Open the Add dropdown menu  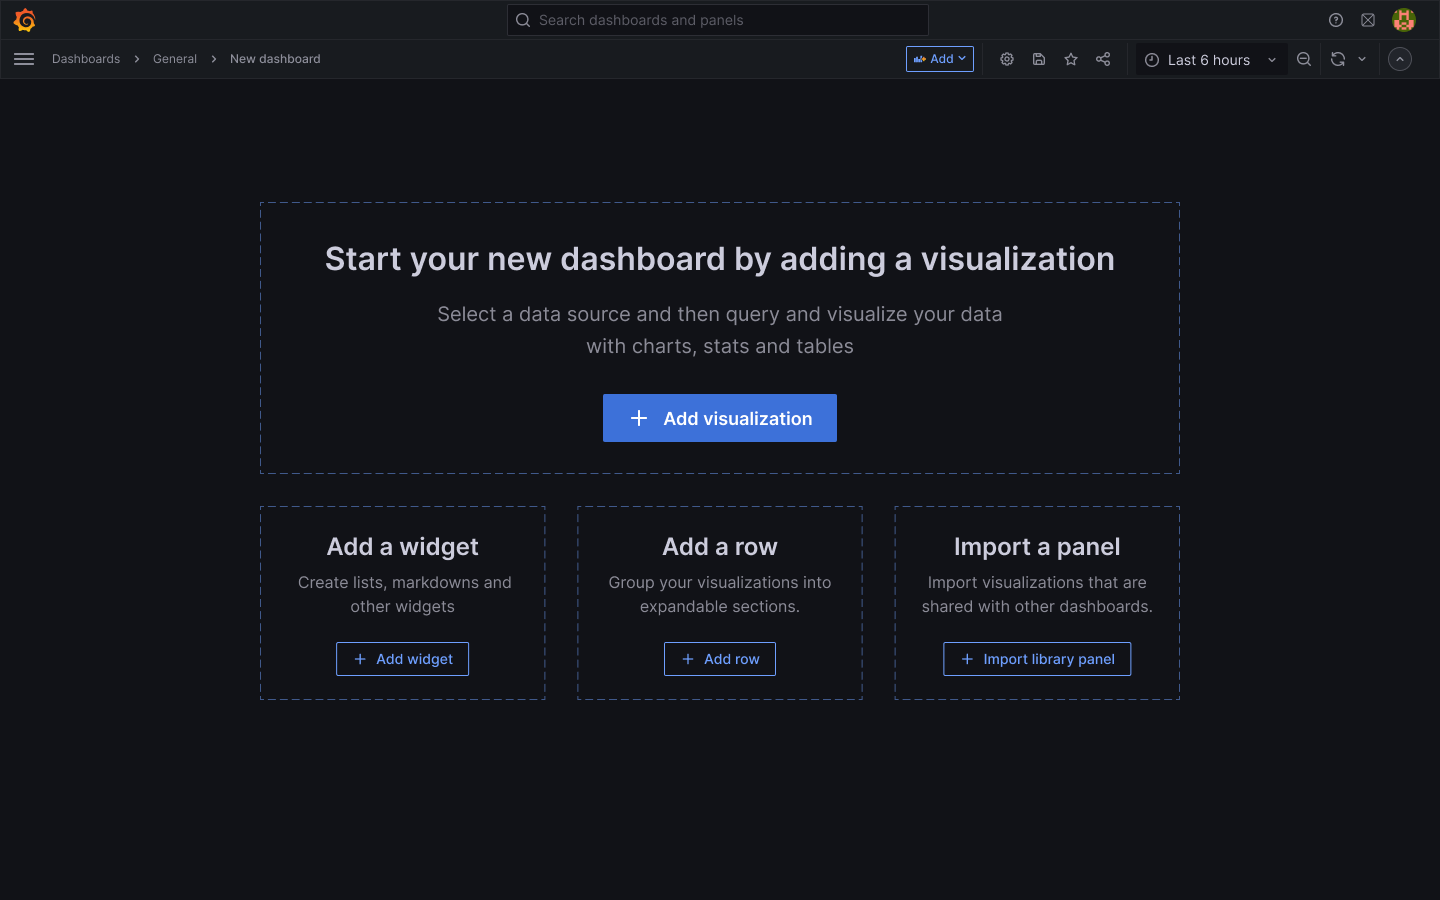pyautogui.click(x=939, y=58)
